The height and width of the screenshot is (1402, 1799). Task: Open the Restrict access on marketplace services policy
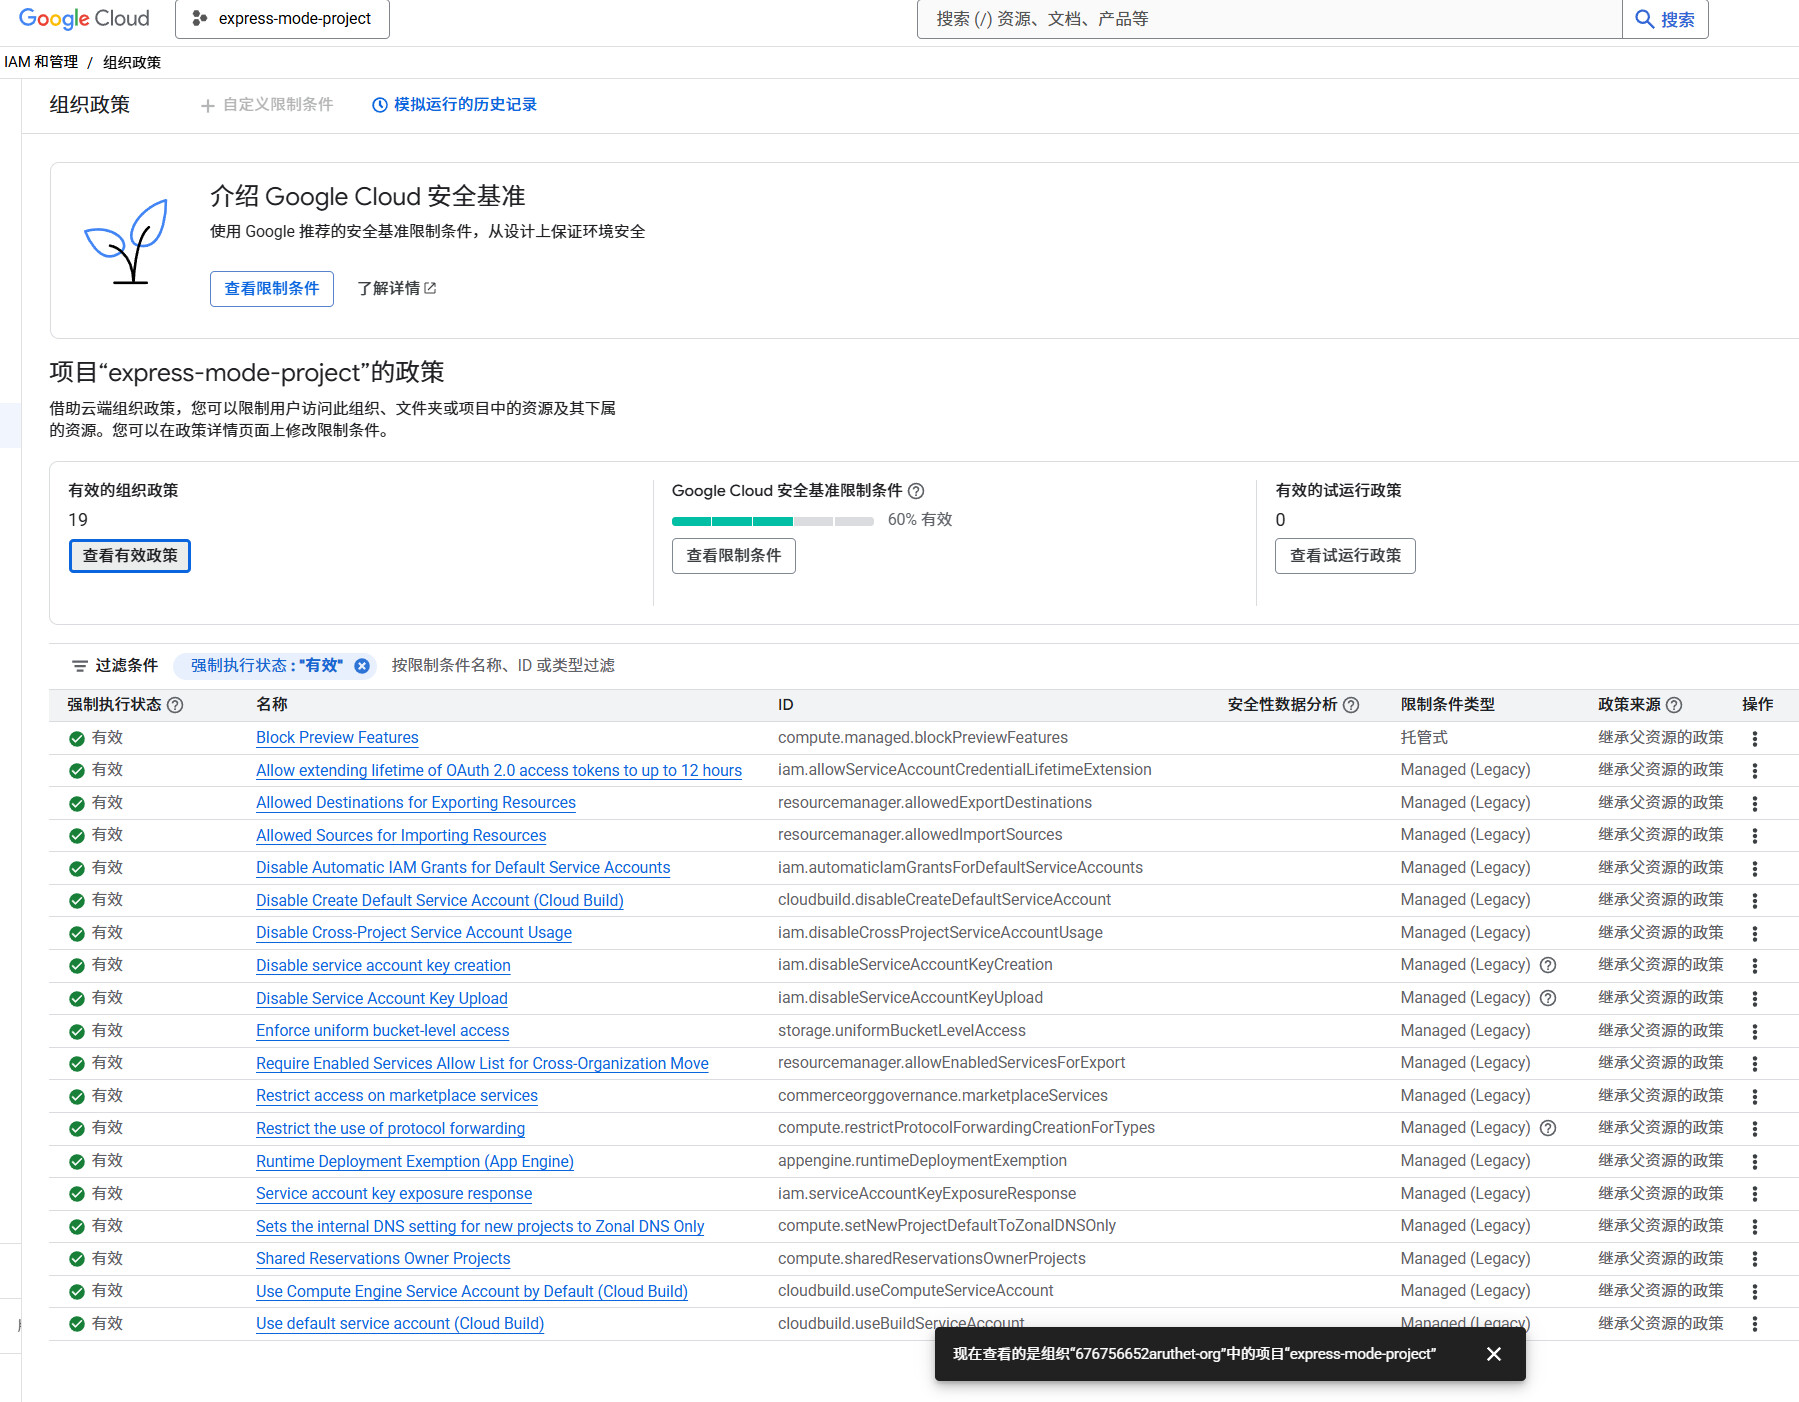396,1096
